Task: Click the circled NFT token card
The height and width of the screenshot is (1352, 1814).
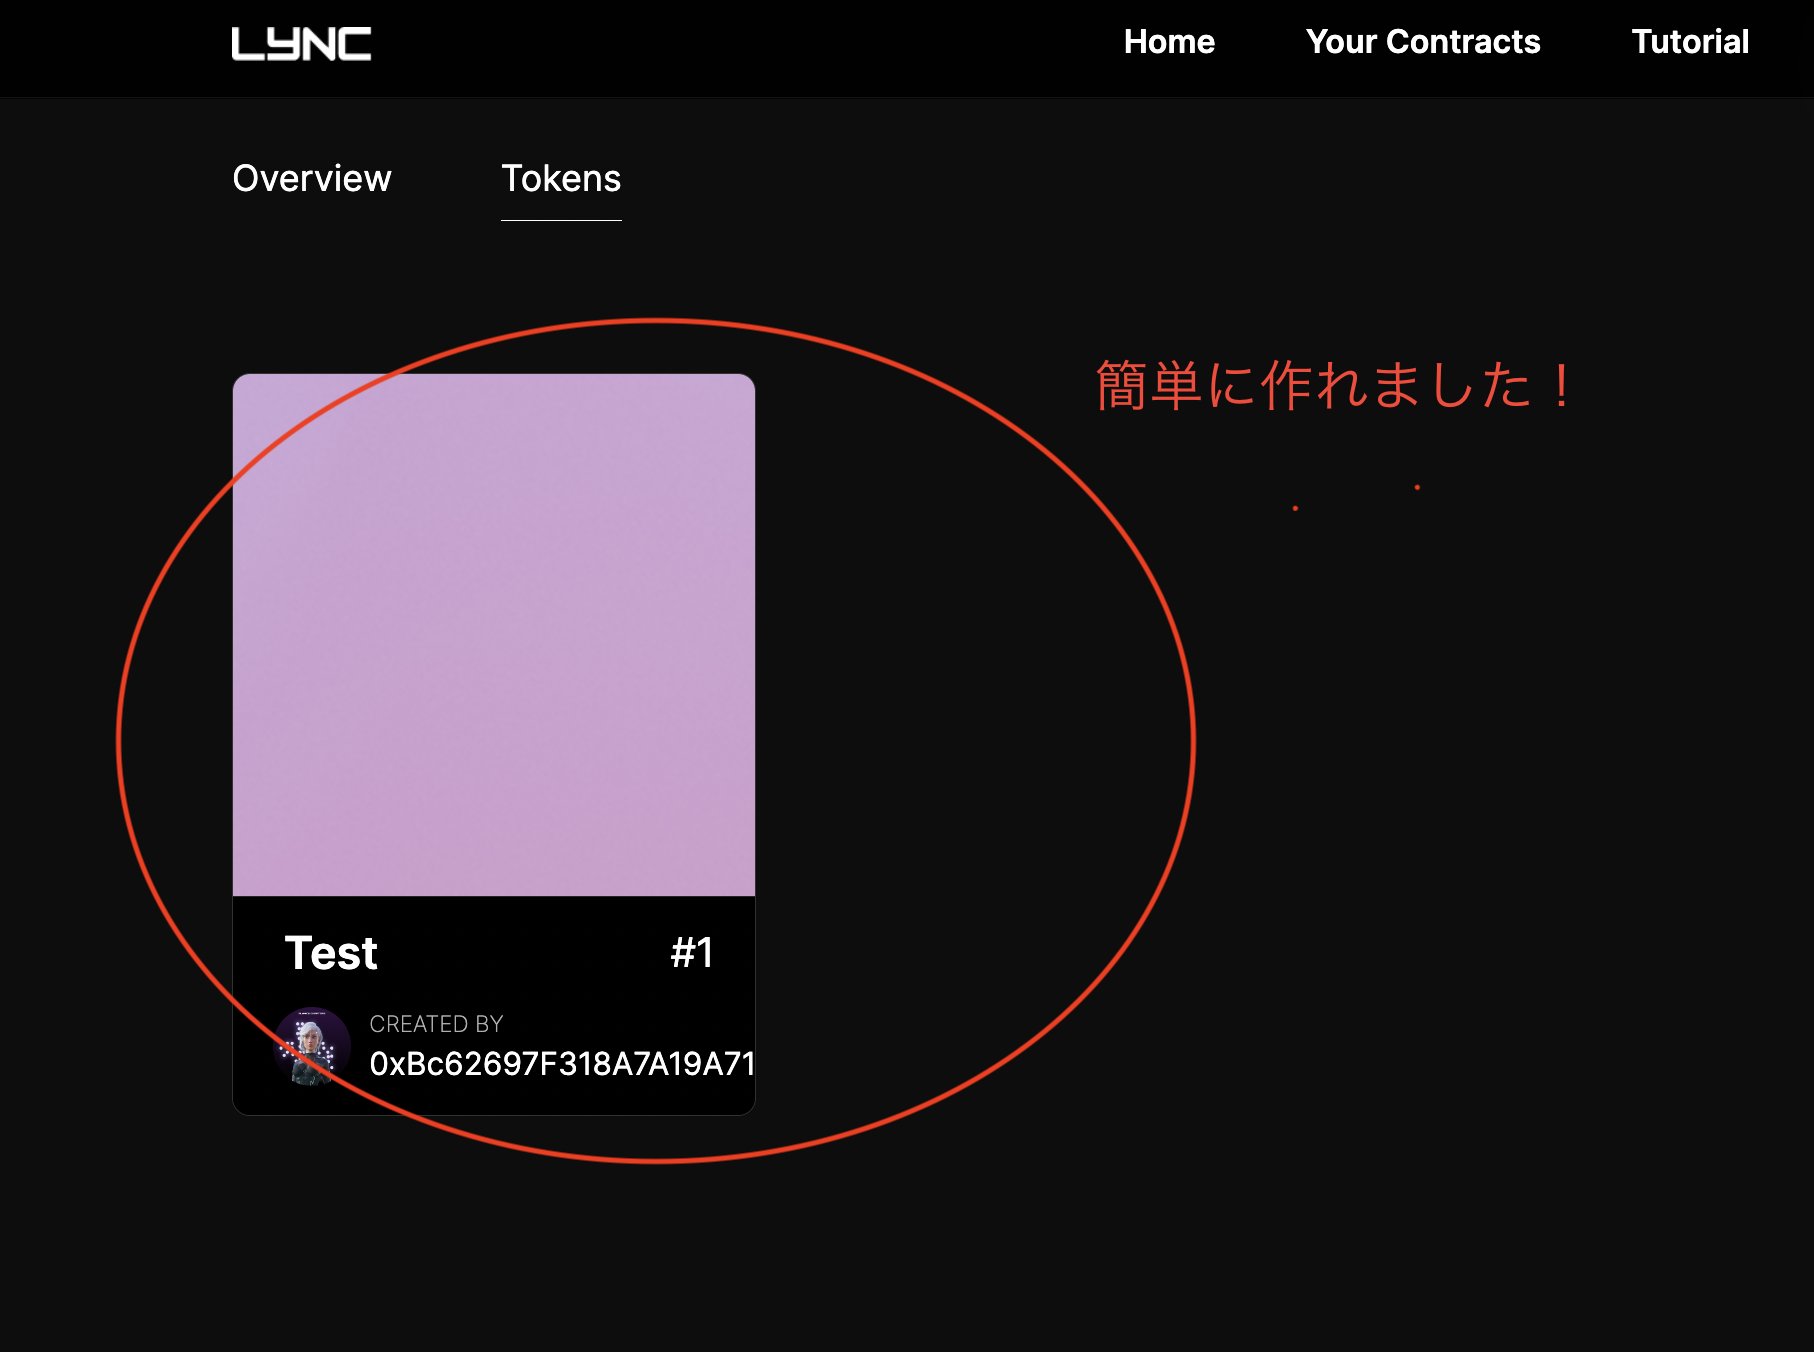Action: click(x=493, y=740)
